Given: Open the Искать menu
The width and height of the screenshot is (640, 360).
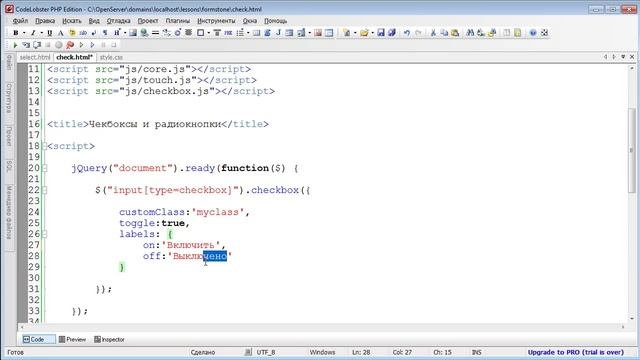Looking at the screenshot, I should point(72,21).
